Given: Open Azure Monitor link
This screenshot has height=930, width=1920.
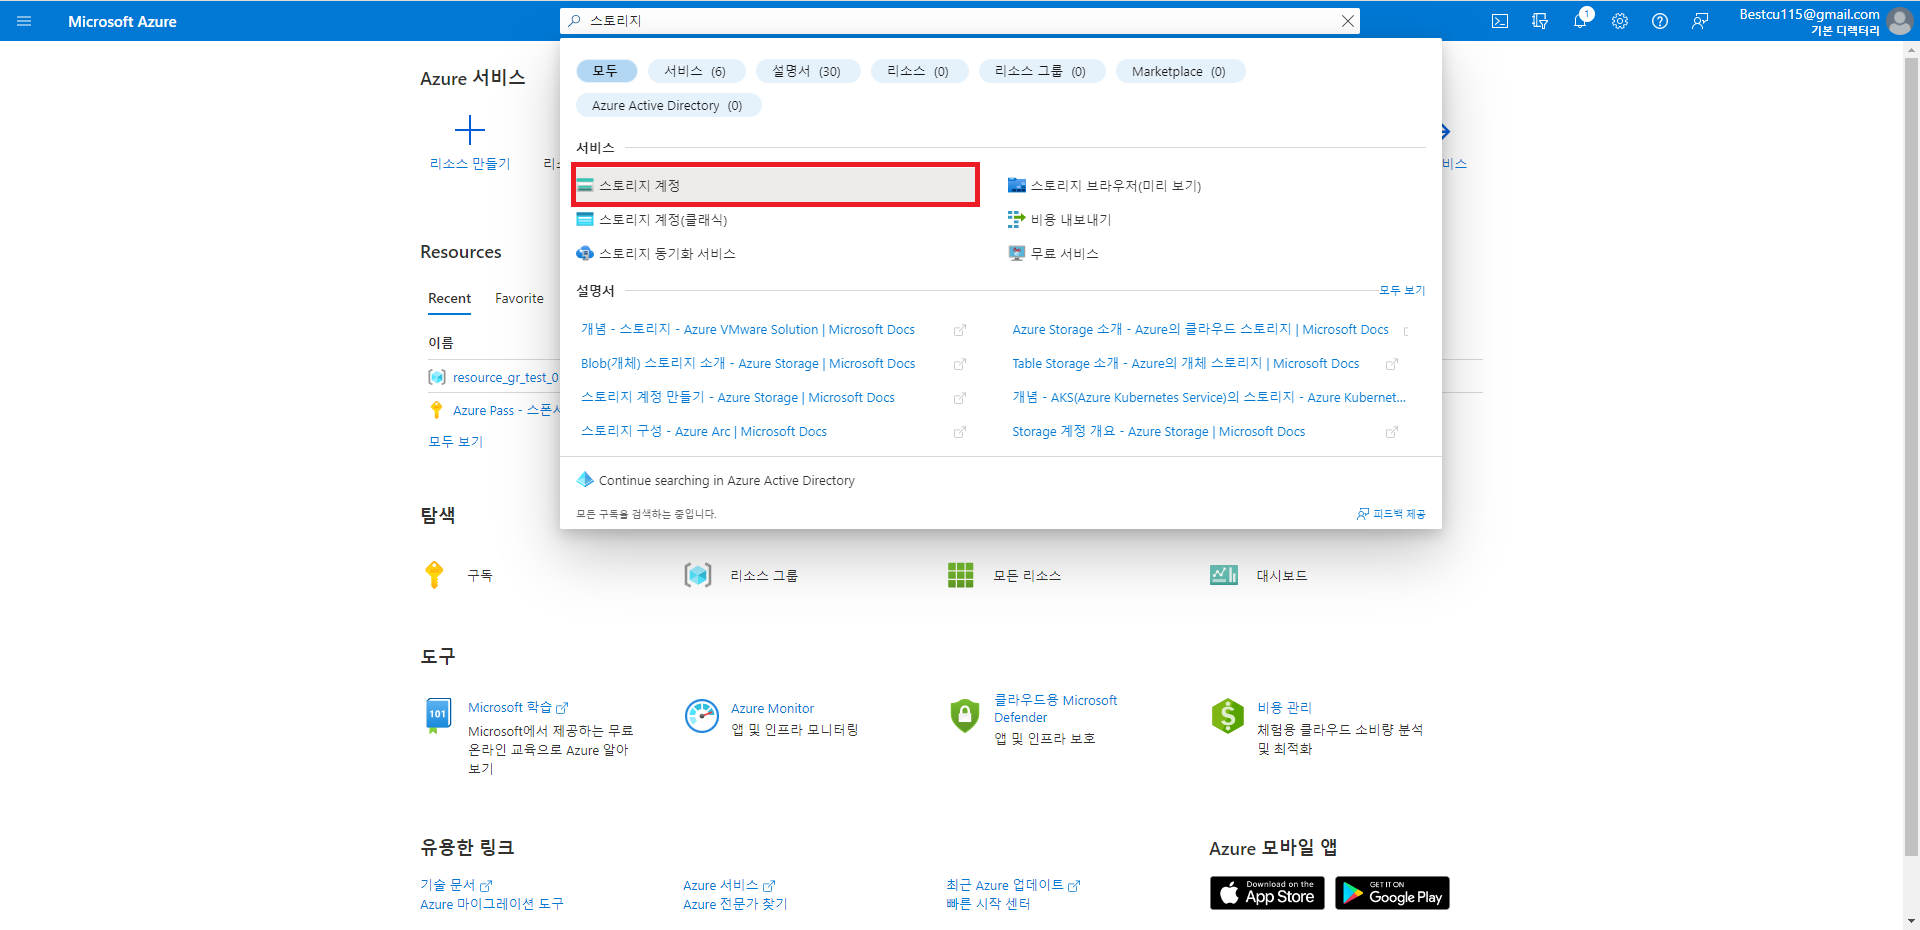Looking at the screenshot, I should [x=772, y=708].
